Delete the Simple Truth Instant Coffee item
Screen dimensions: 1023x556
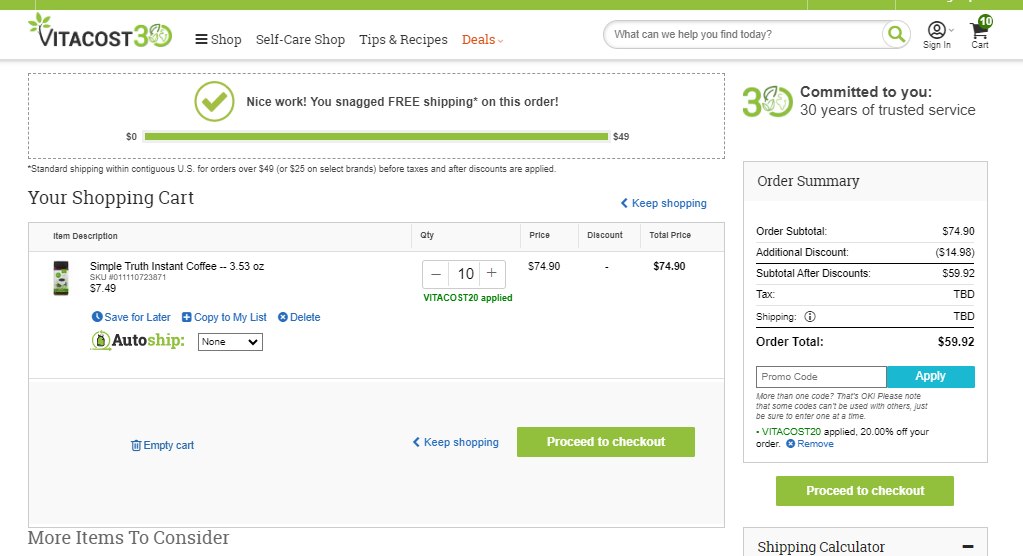[x=299, y=317]
